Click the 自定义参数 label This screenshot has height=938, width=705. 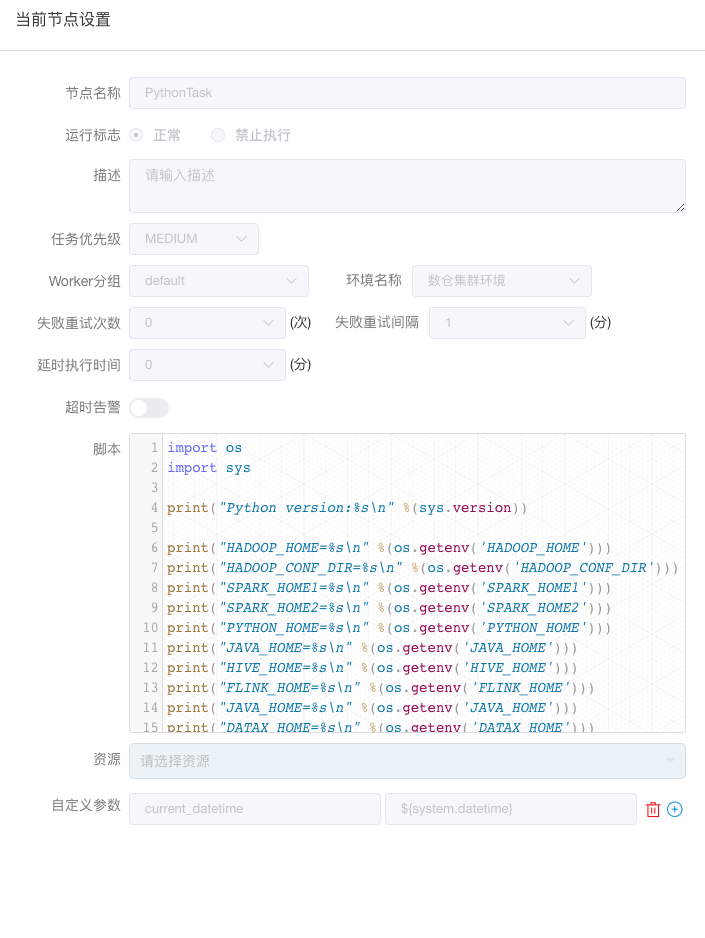point(86,805)
